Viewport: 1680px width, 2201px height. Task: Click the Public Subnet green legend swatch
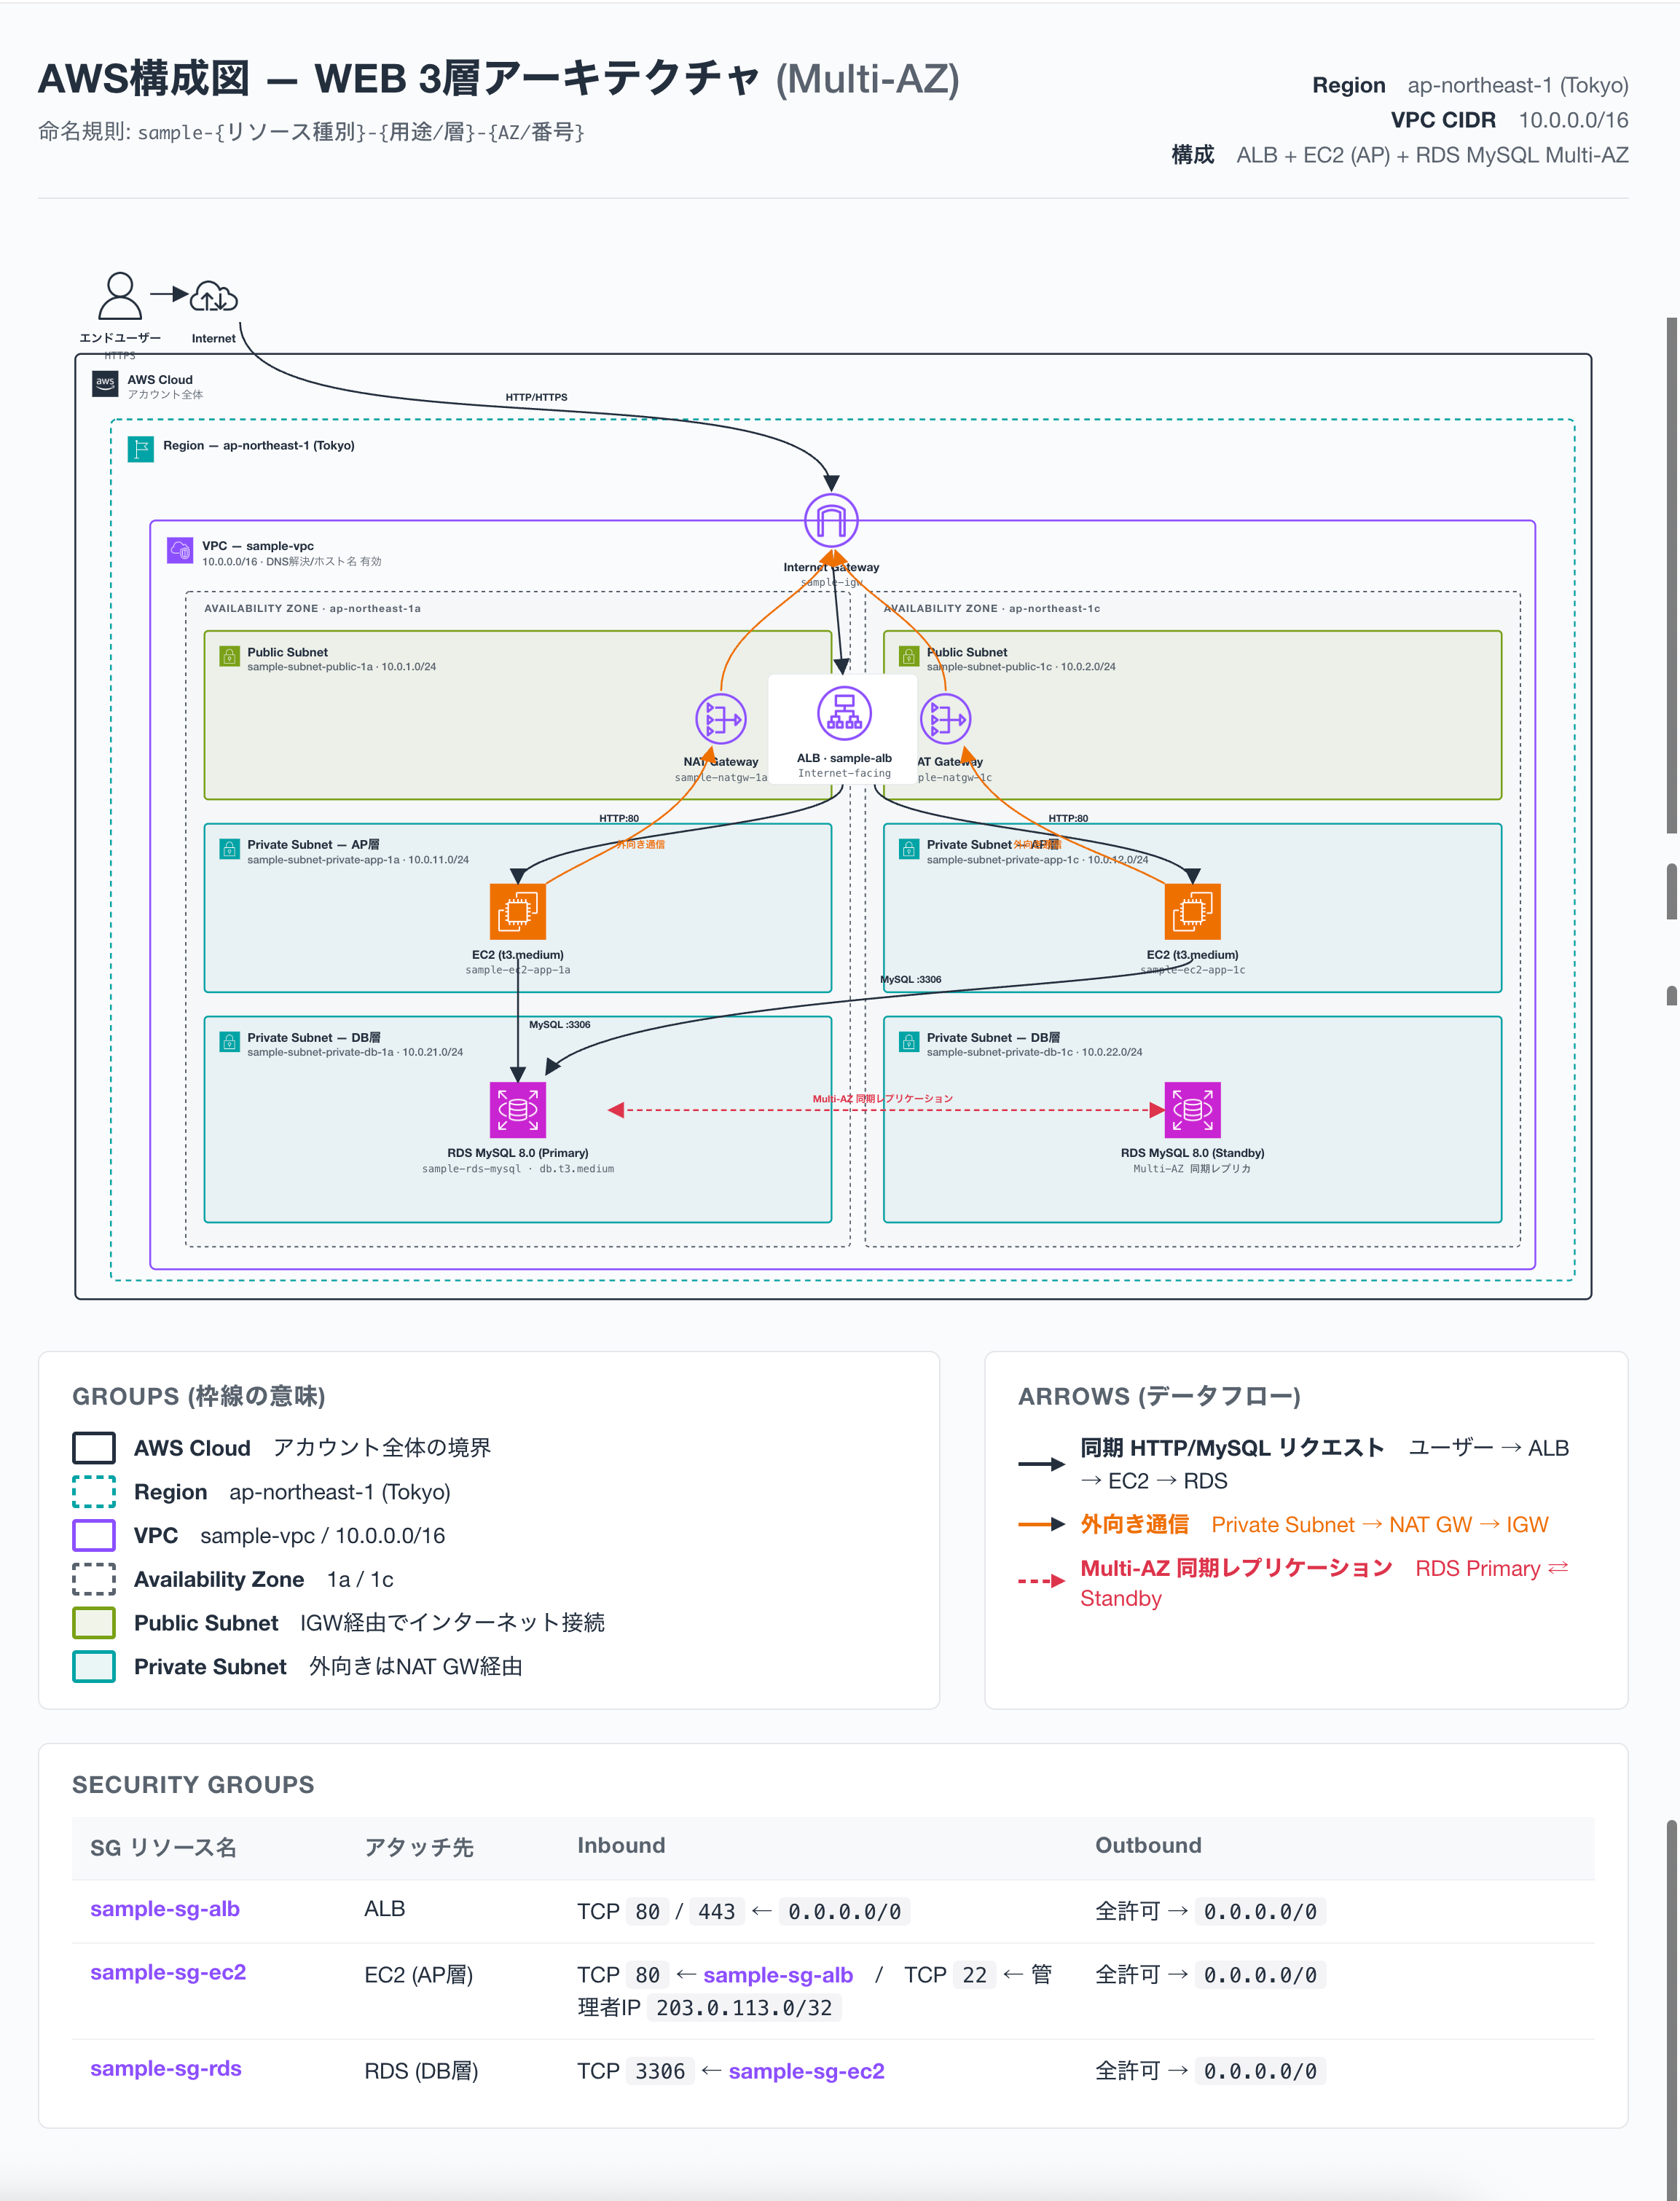pyautogui.click(x=94, y=1623)
